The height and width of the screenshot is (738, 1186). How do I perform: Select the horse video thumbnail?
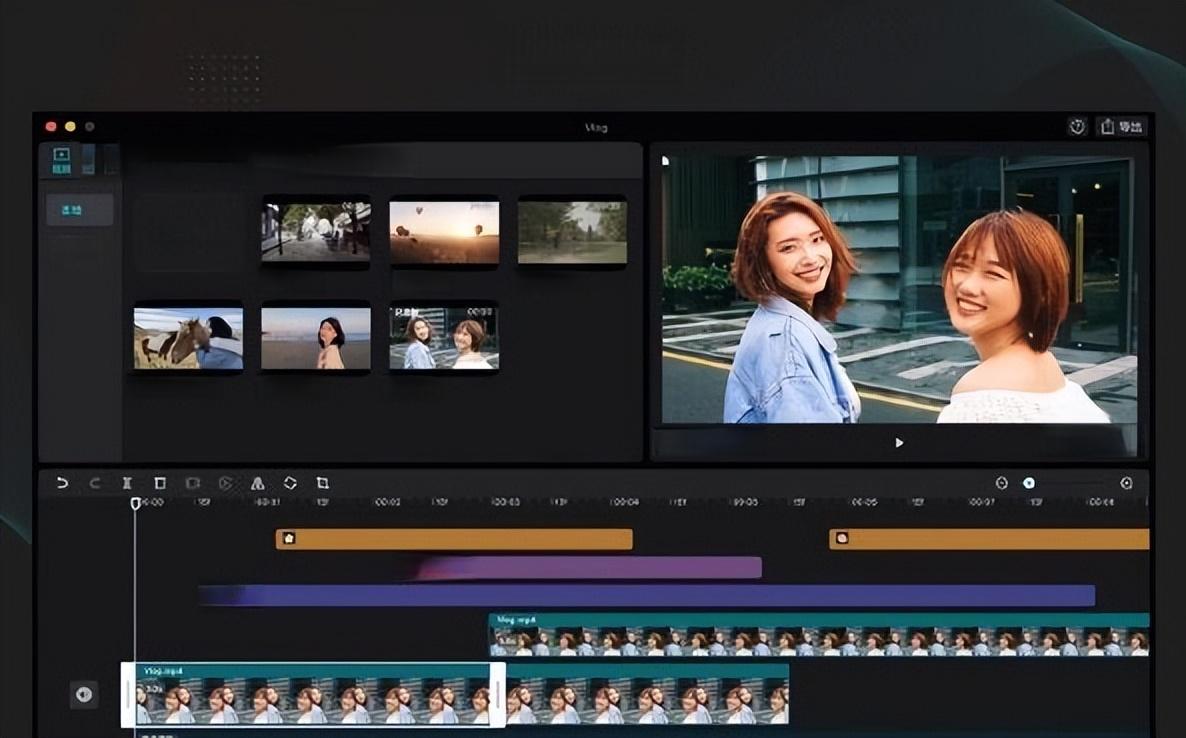188,338
